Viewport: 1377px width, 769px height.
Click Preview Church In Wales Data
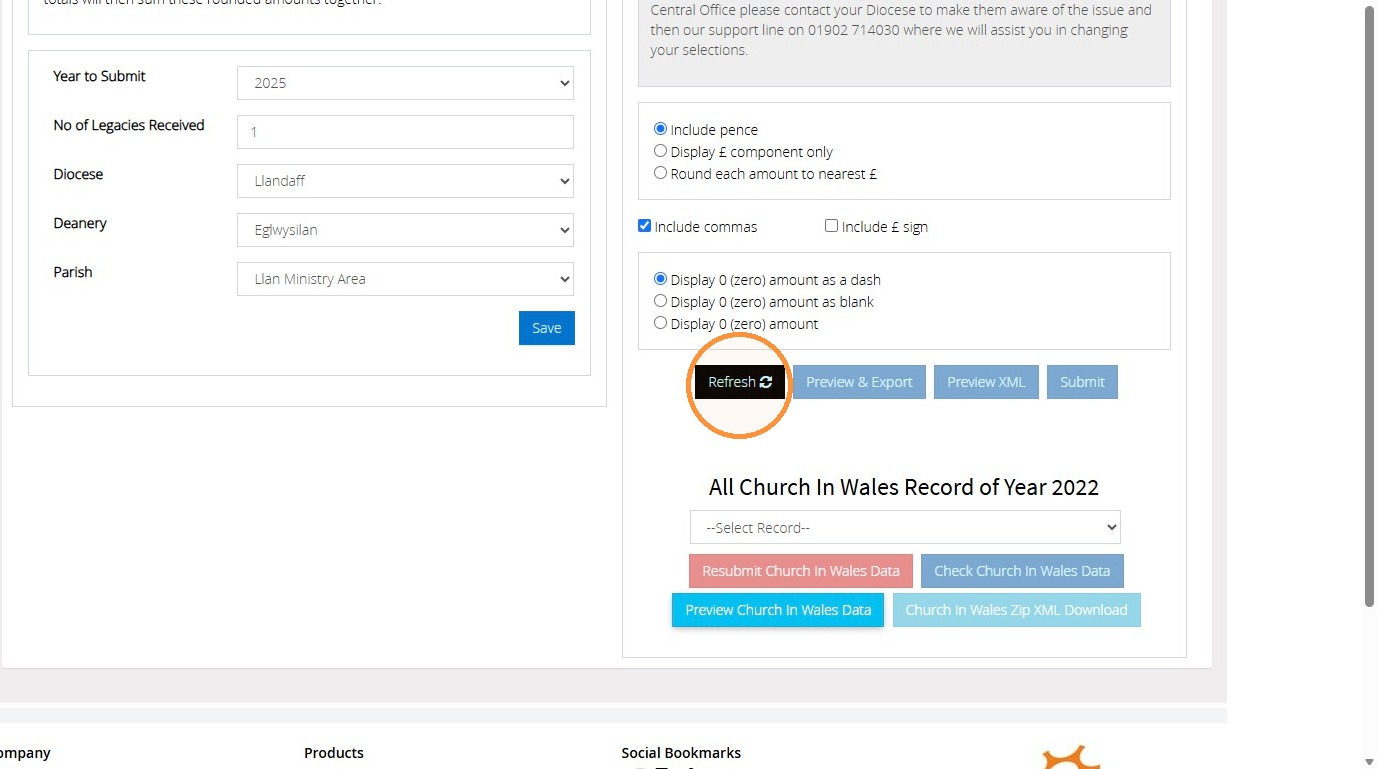click(x=778, y=610)
